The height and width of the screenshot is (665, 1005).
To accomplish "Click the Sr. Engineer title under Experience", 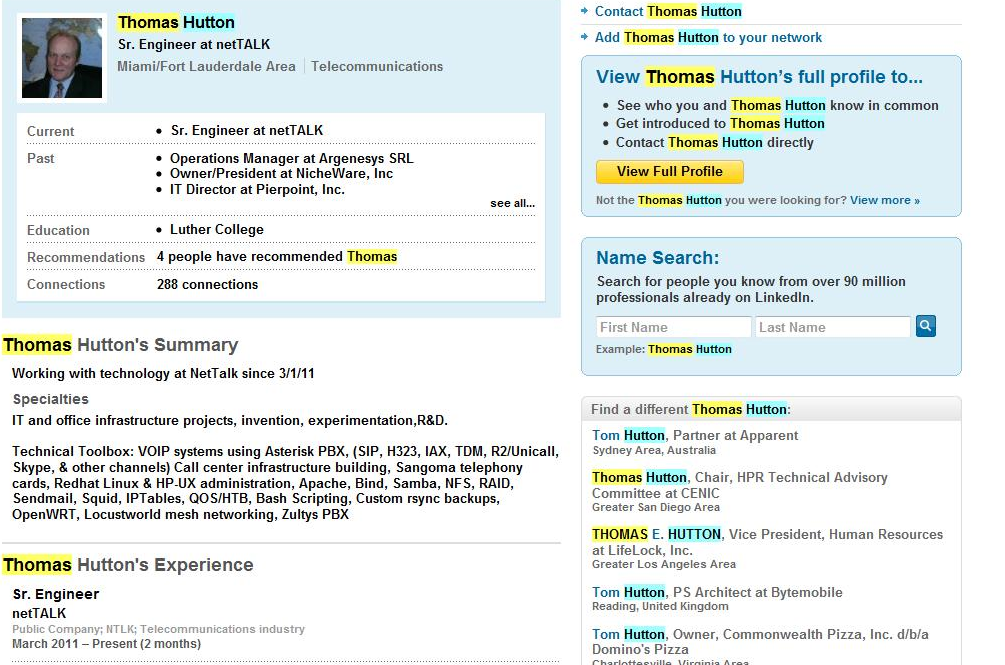I will (56, 594).
